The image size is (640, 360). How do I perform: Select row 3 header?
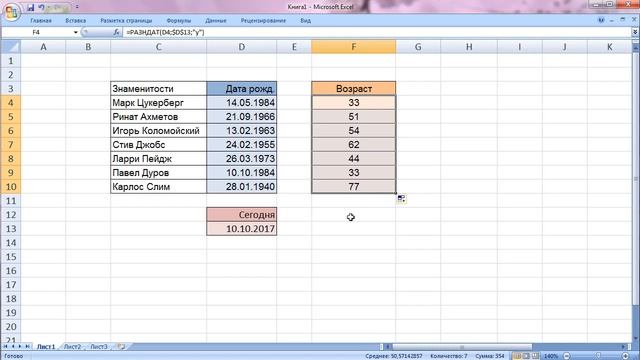click(x=11, y=89)
